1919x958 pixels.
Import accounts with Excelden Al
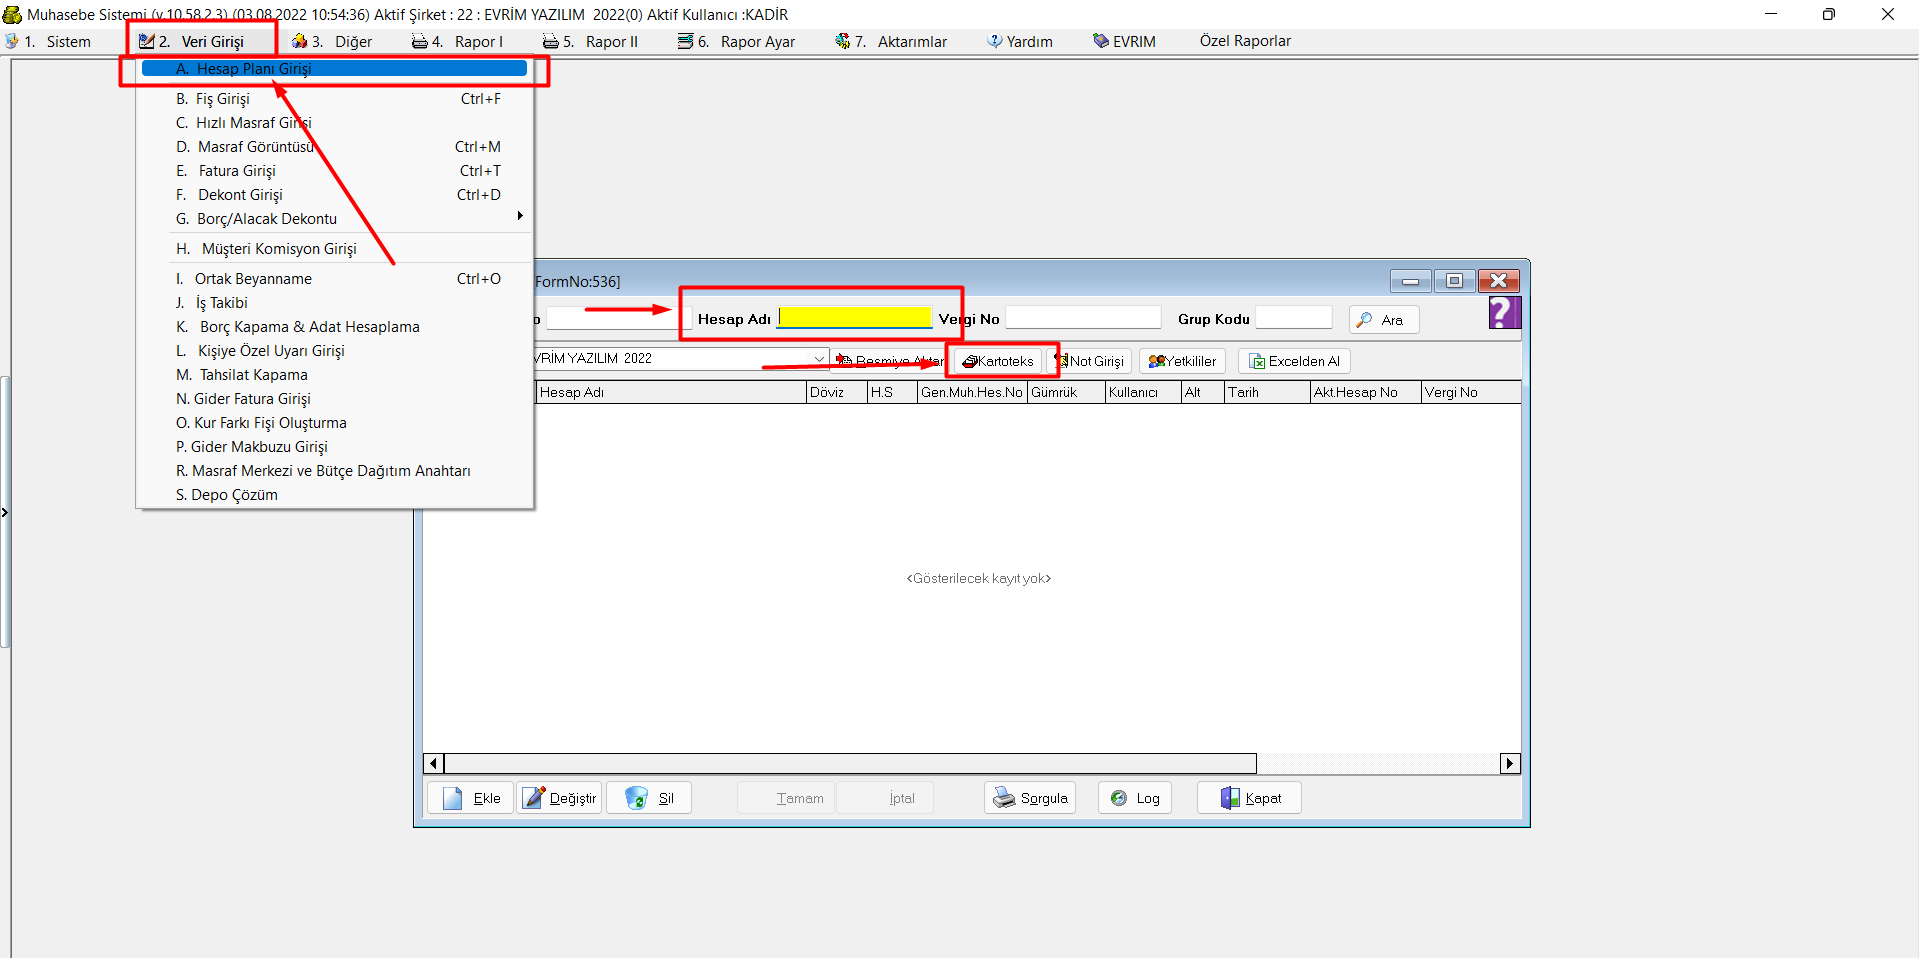point(1294,361)
